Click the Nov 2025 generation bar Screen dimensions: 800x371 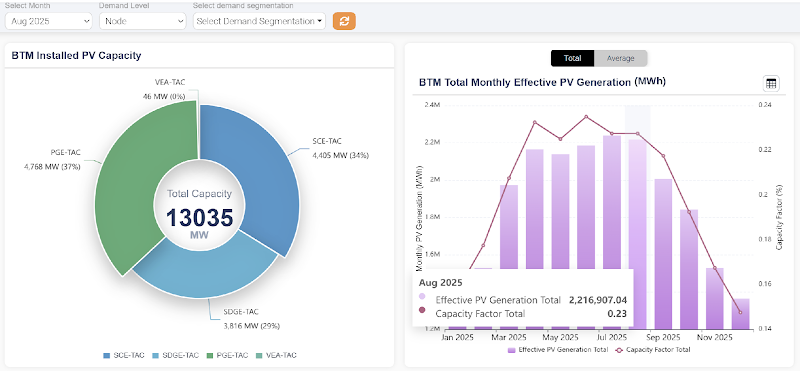point(714,298)
